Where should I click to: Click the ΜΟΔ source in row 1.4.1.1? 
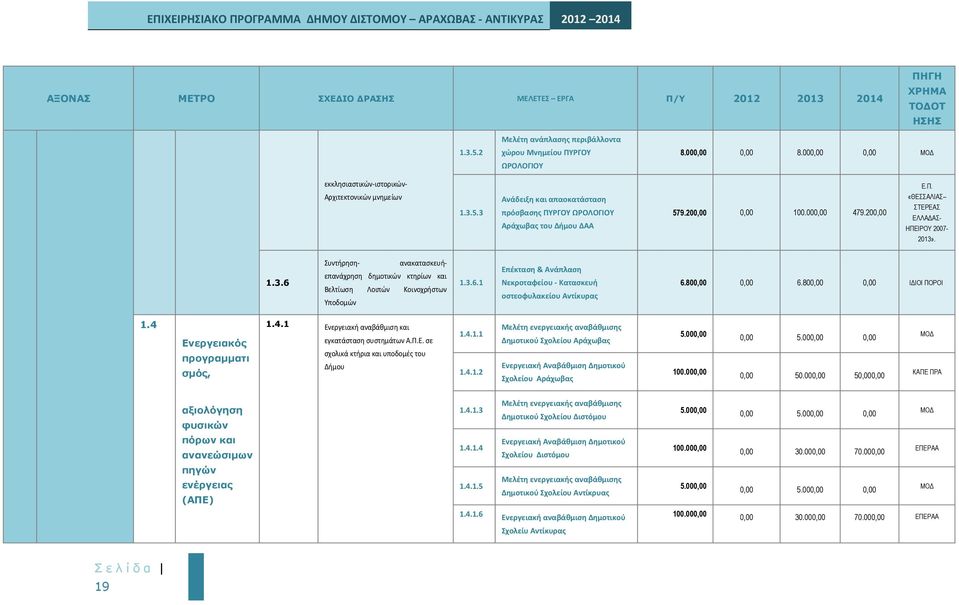927,334
